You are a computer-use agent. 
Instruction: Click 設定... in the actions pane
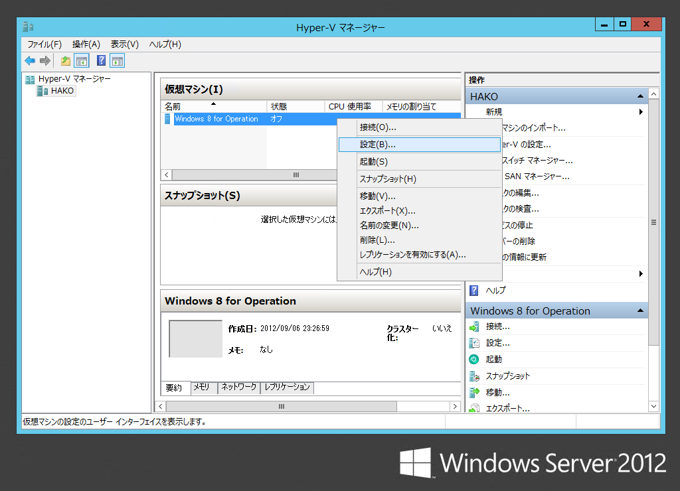coord(498,343)
